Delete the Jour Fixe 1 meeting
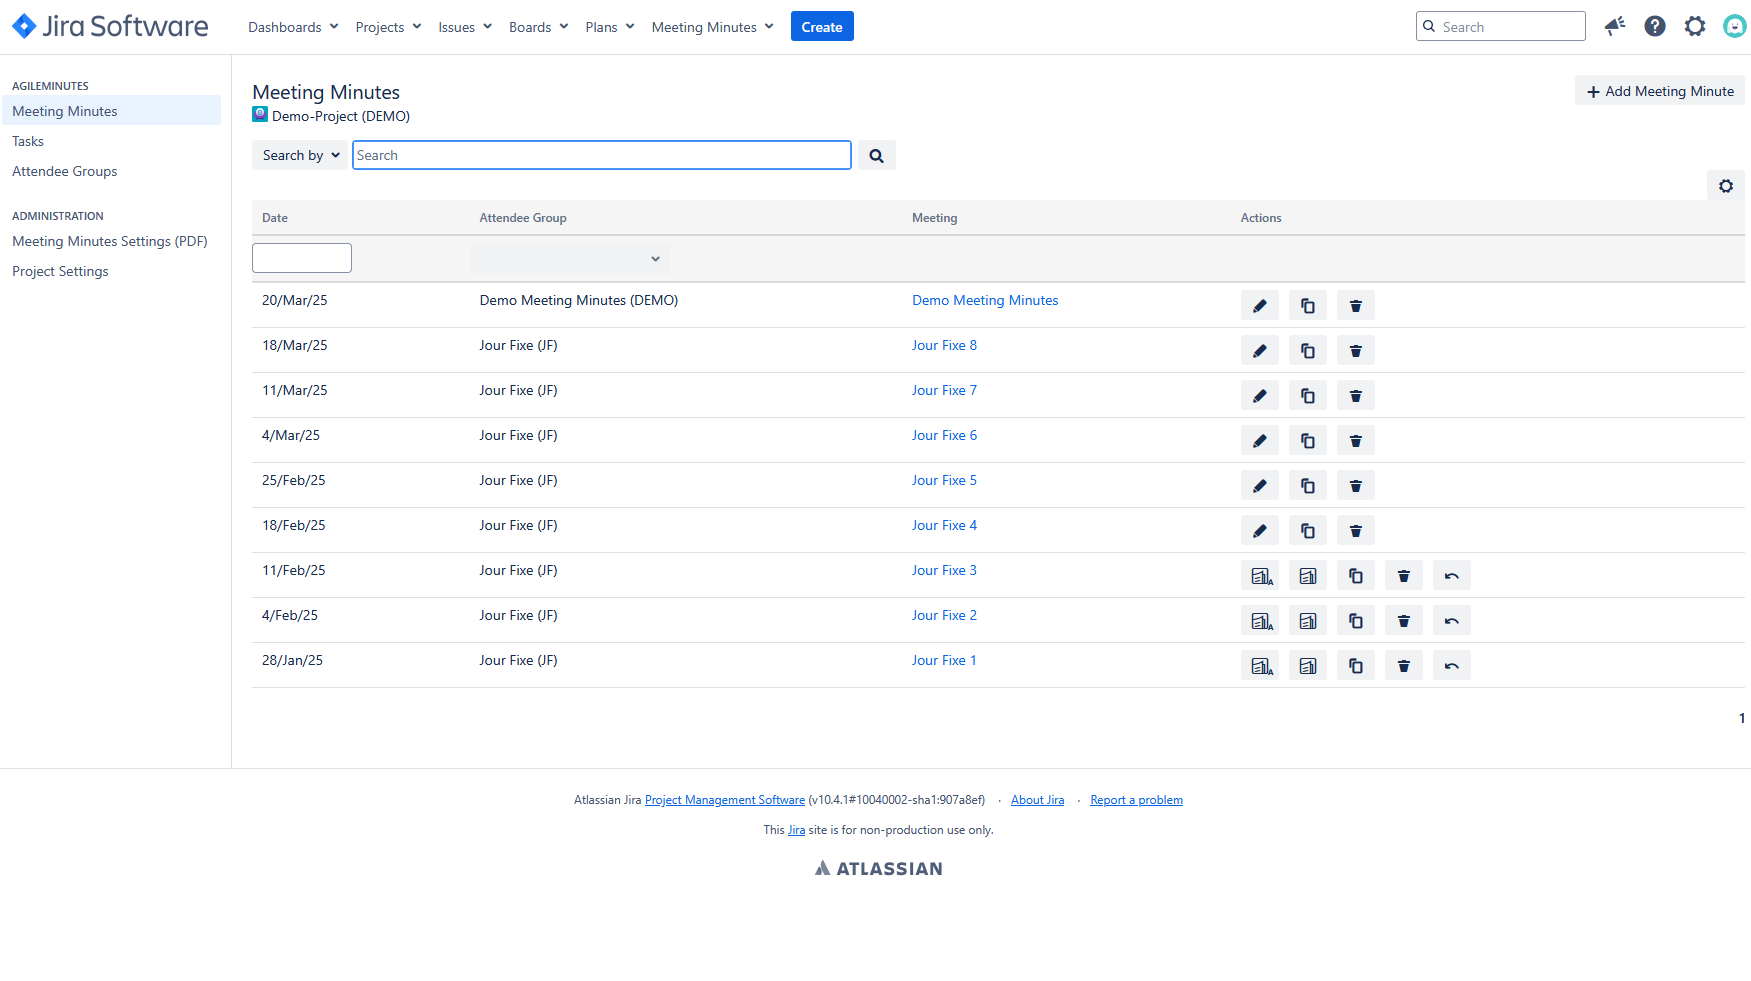 (x=1403, y=666)
